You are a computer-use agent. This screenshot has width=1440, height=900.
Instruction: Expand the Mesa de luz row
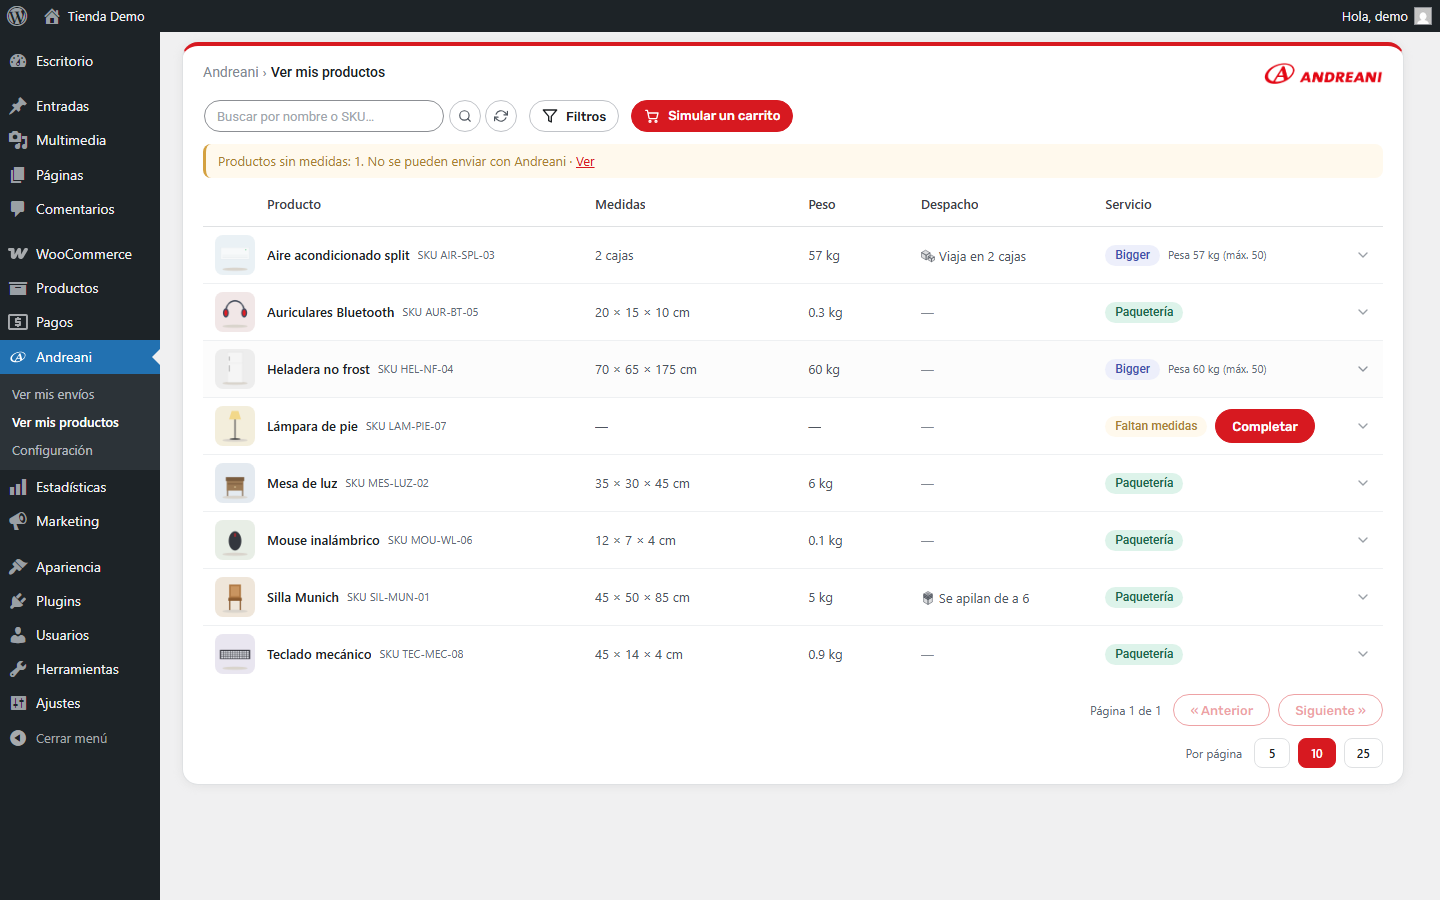(x=1363, y=483)
